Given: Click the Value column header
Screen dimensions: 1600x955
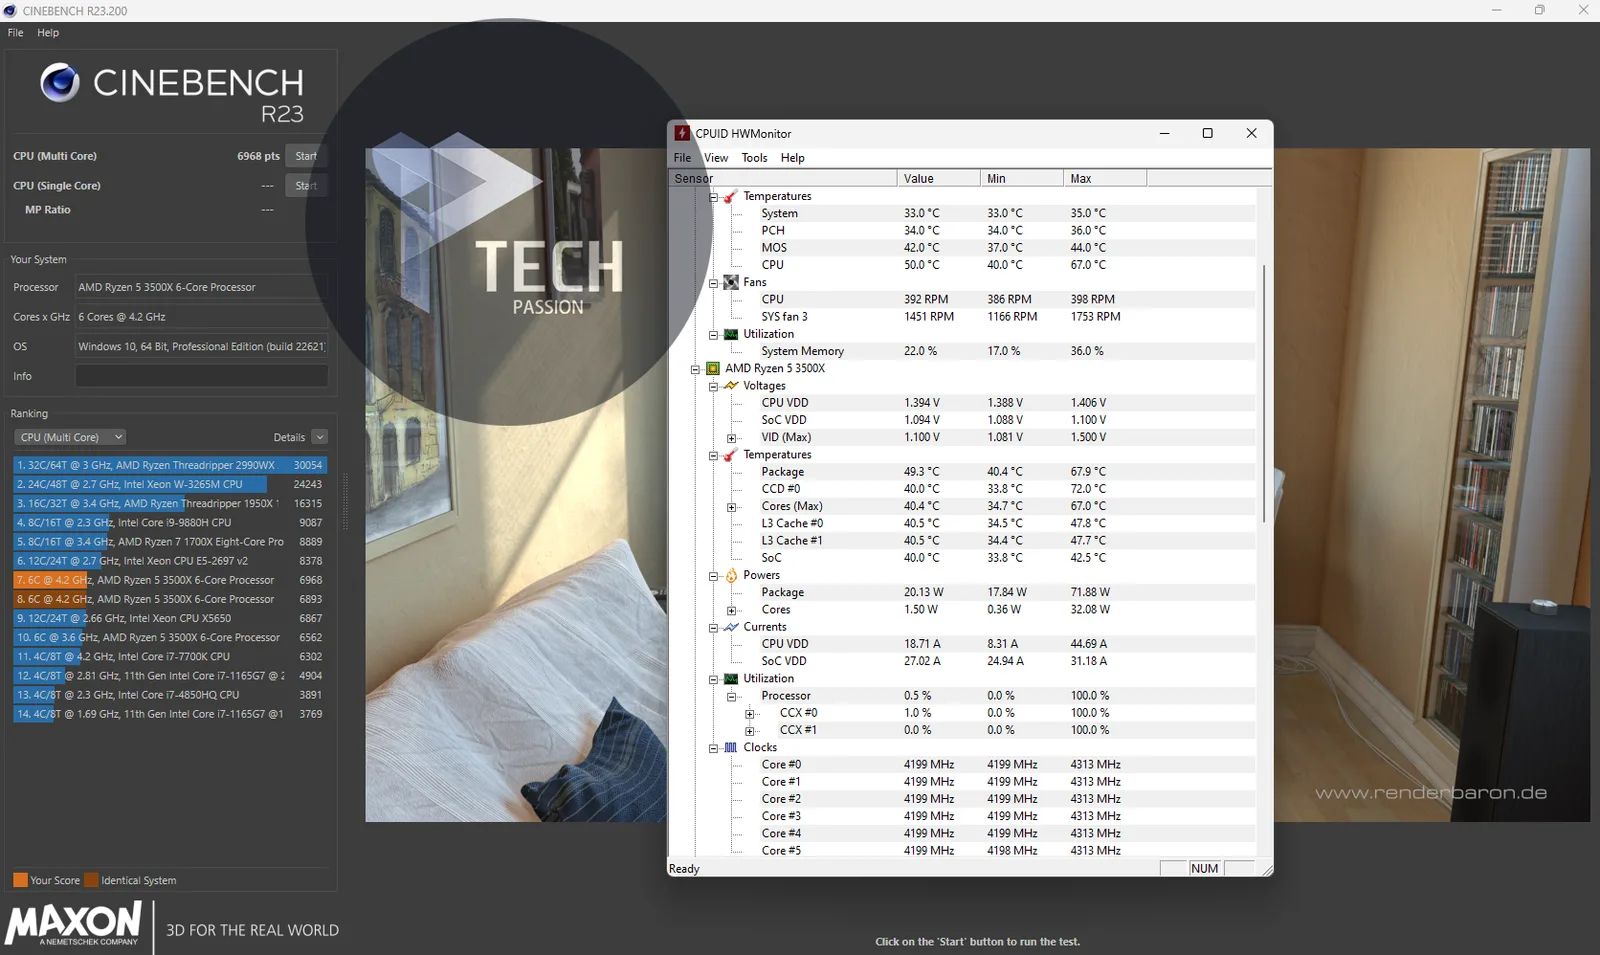Looking at the screenshot, I should 939,178.
